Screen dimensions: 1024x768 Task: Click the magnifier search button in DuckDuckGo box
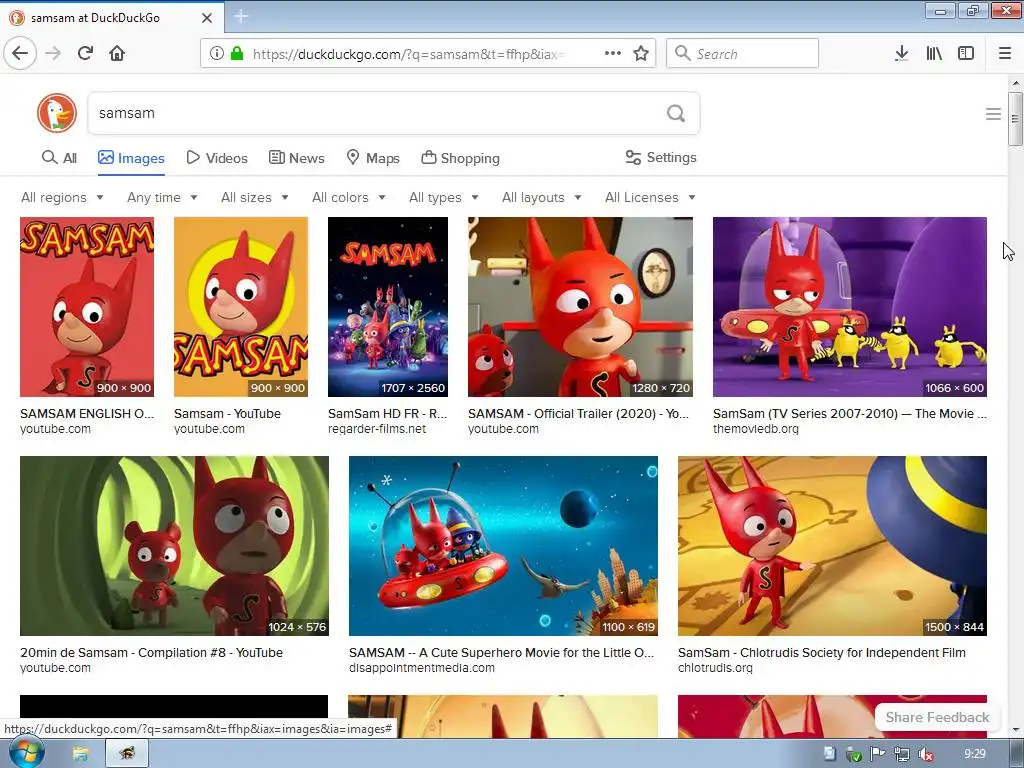coord(676,114)
